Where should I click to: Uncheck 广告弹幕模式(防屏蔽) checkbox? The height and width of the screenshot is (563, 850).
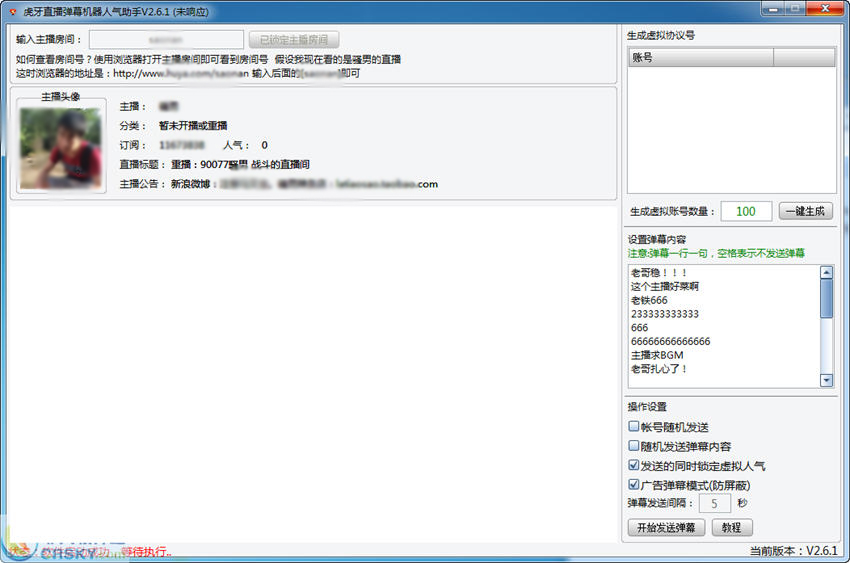633,484
